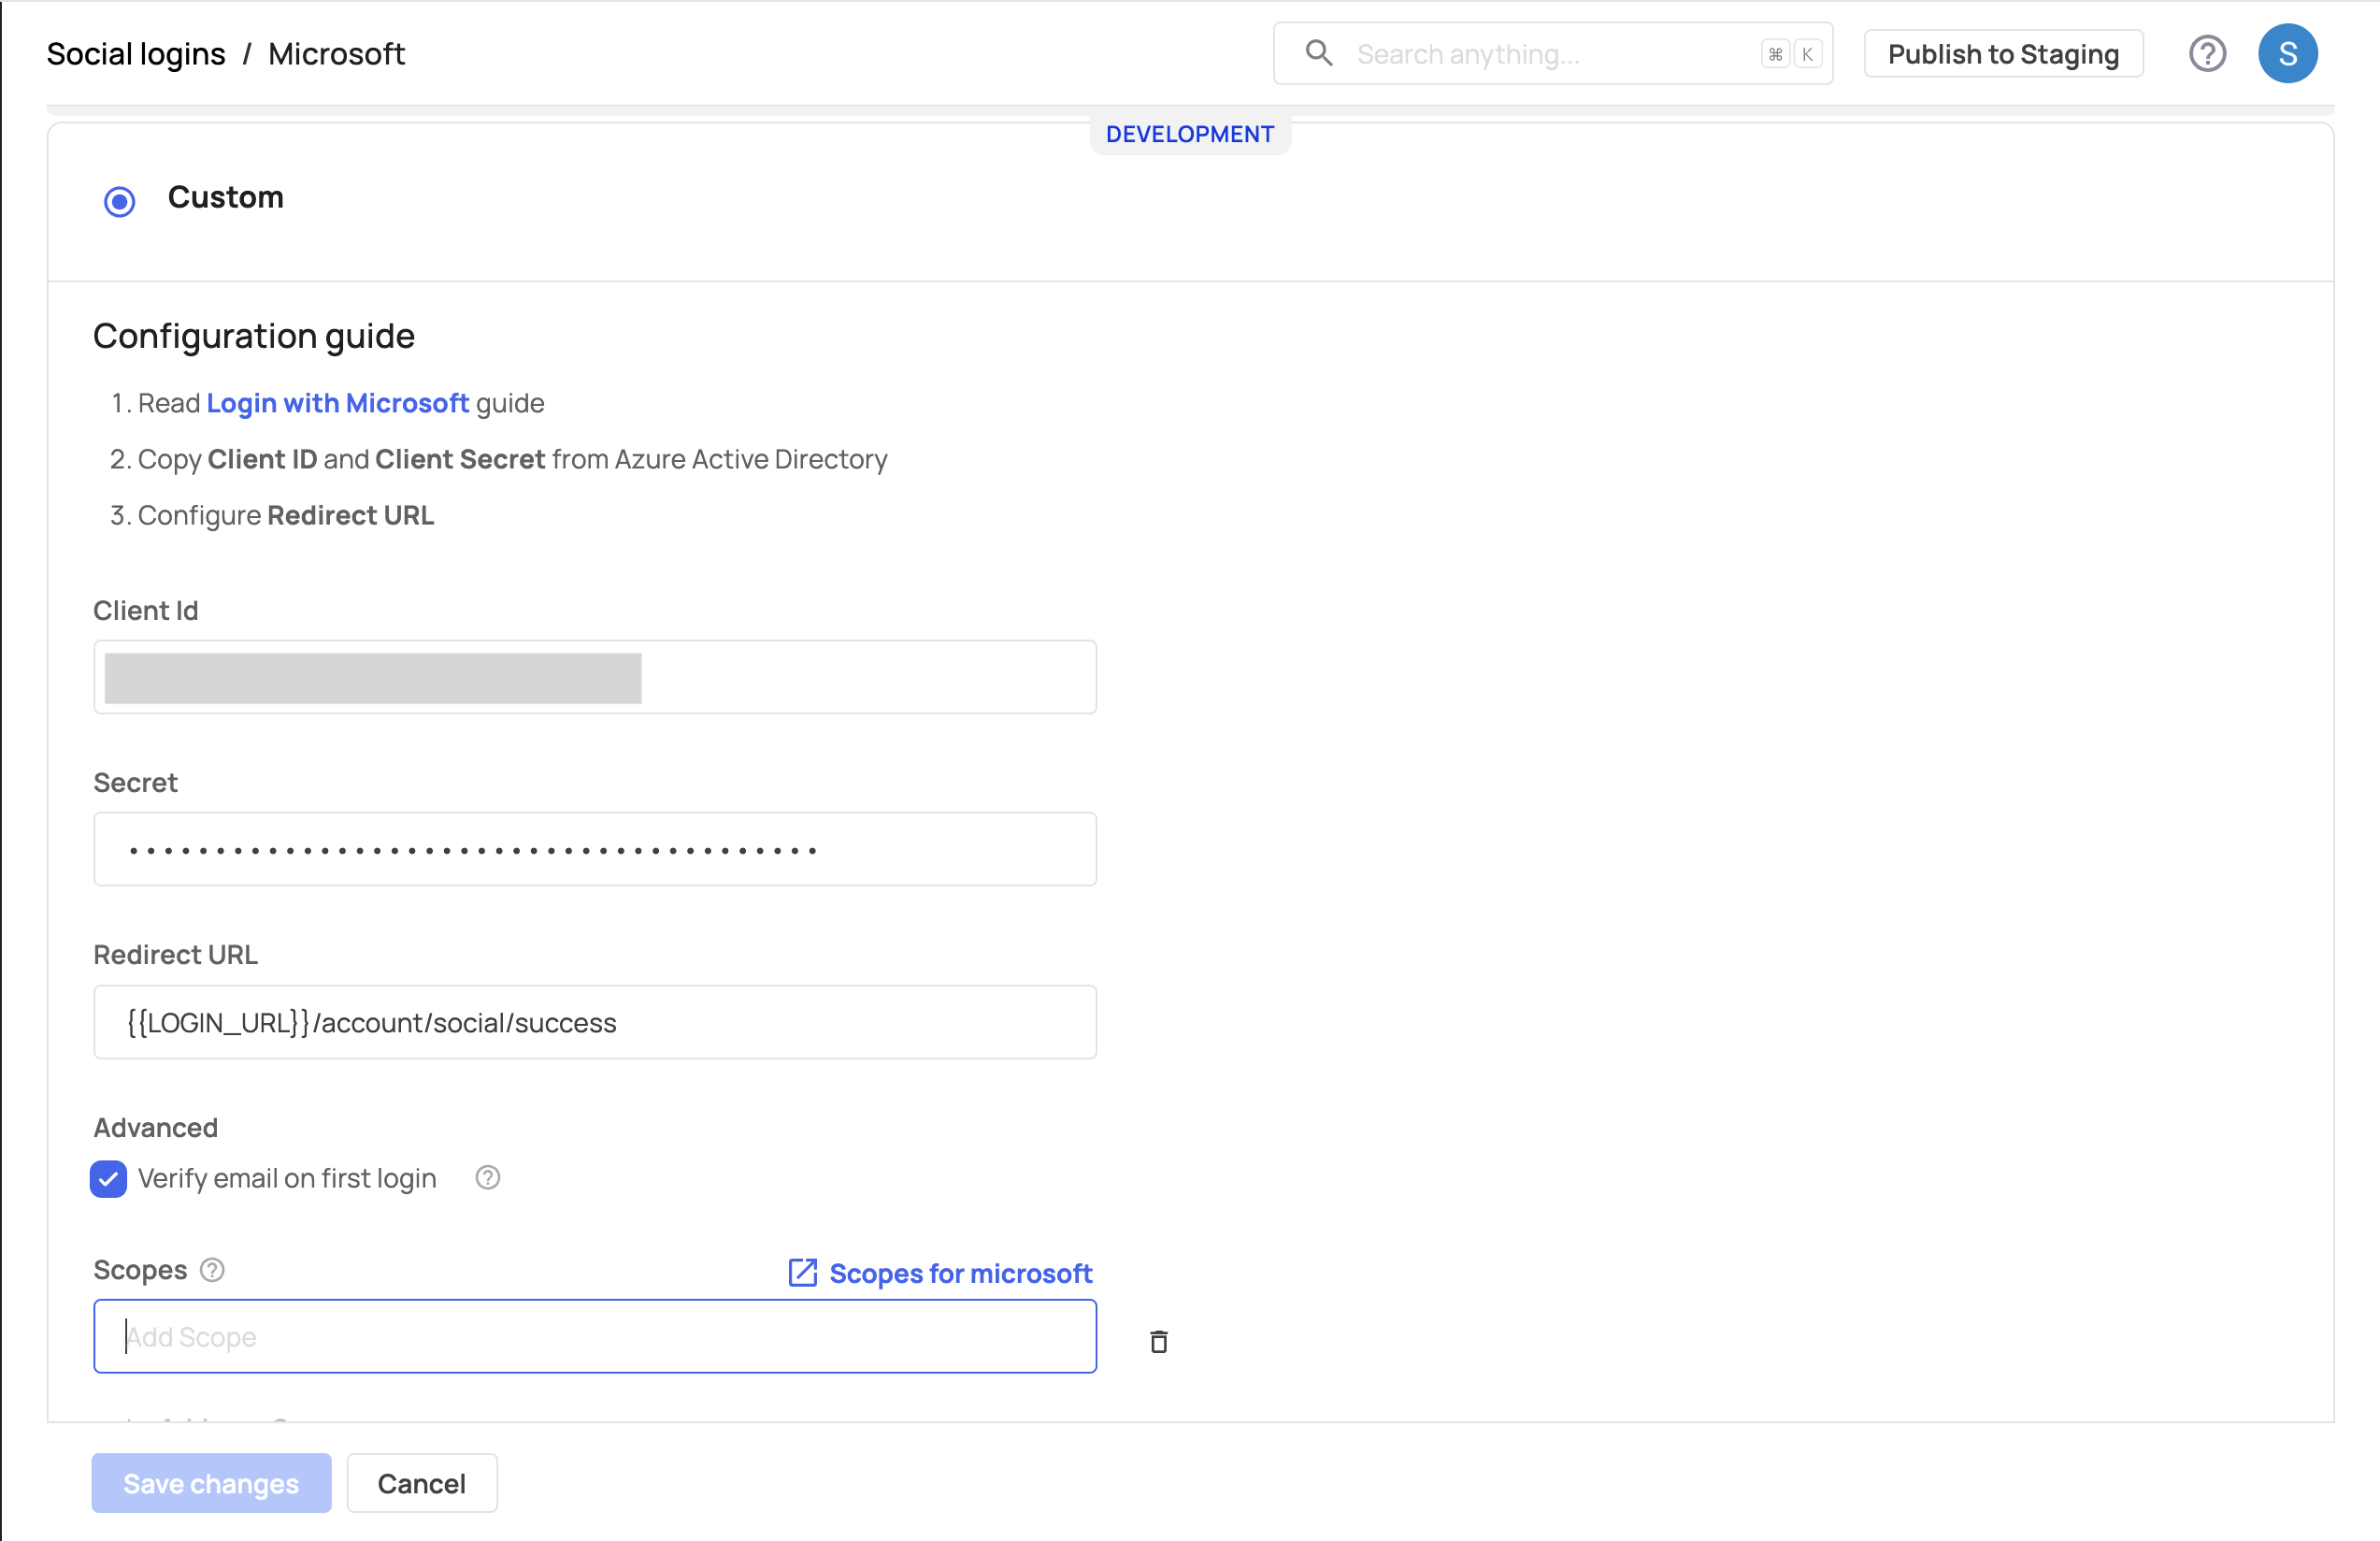Image resolution: width=2380 pixels, height=1541 pixels.
Task: Open the user avatar S menu
Action: pos(2287,54)
